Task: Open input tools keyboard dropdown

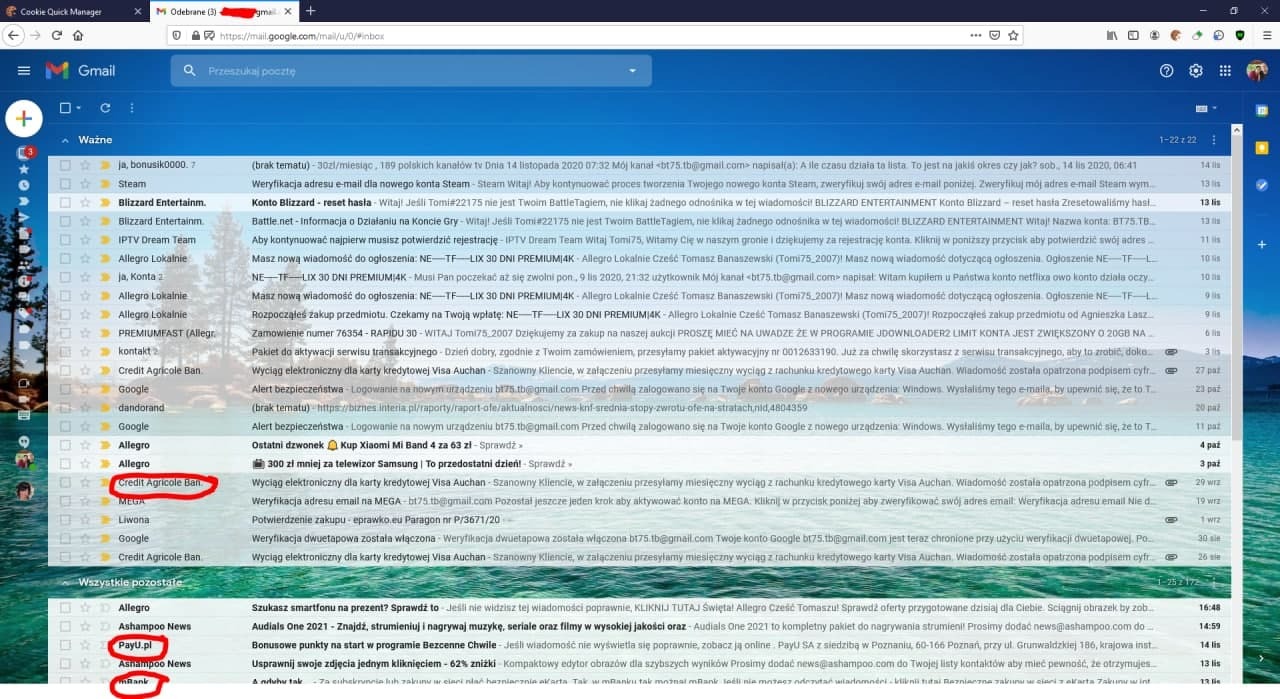Action: (x=1206, y=108)
